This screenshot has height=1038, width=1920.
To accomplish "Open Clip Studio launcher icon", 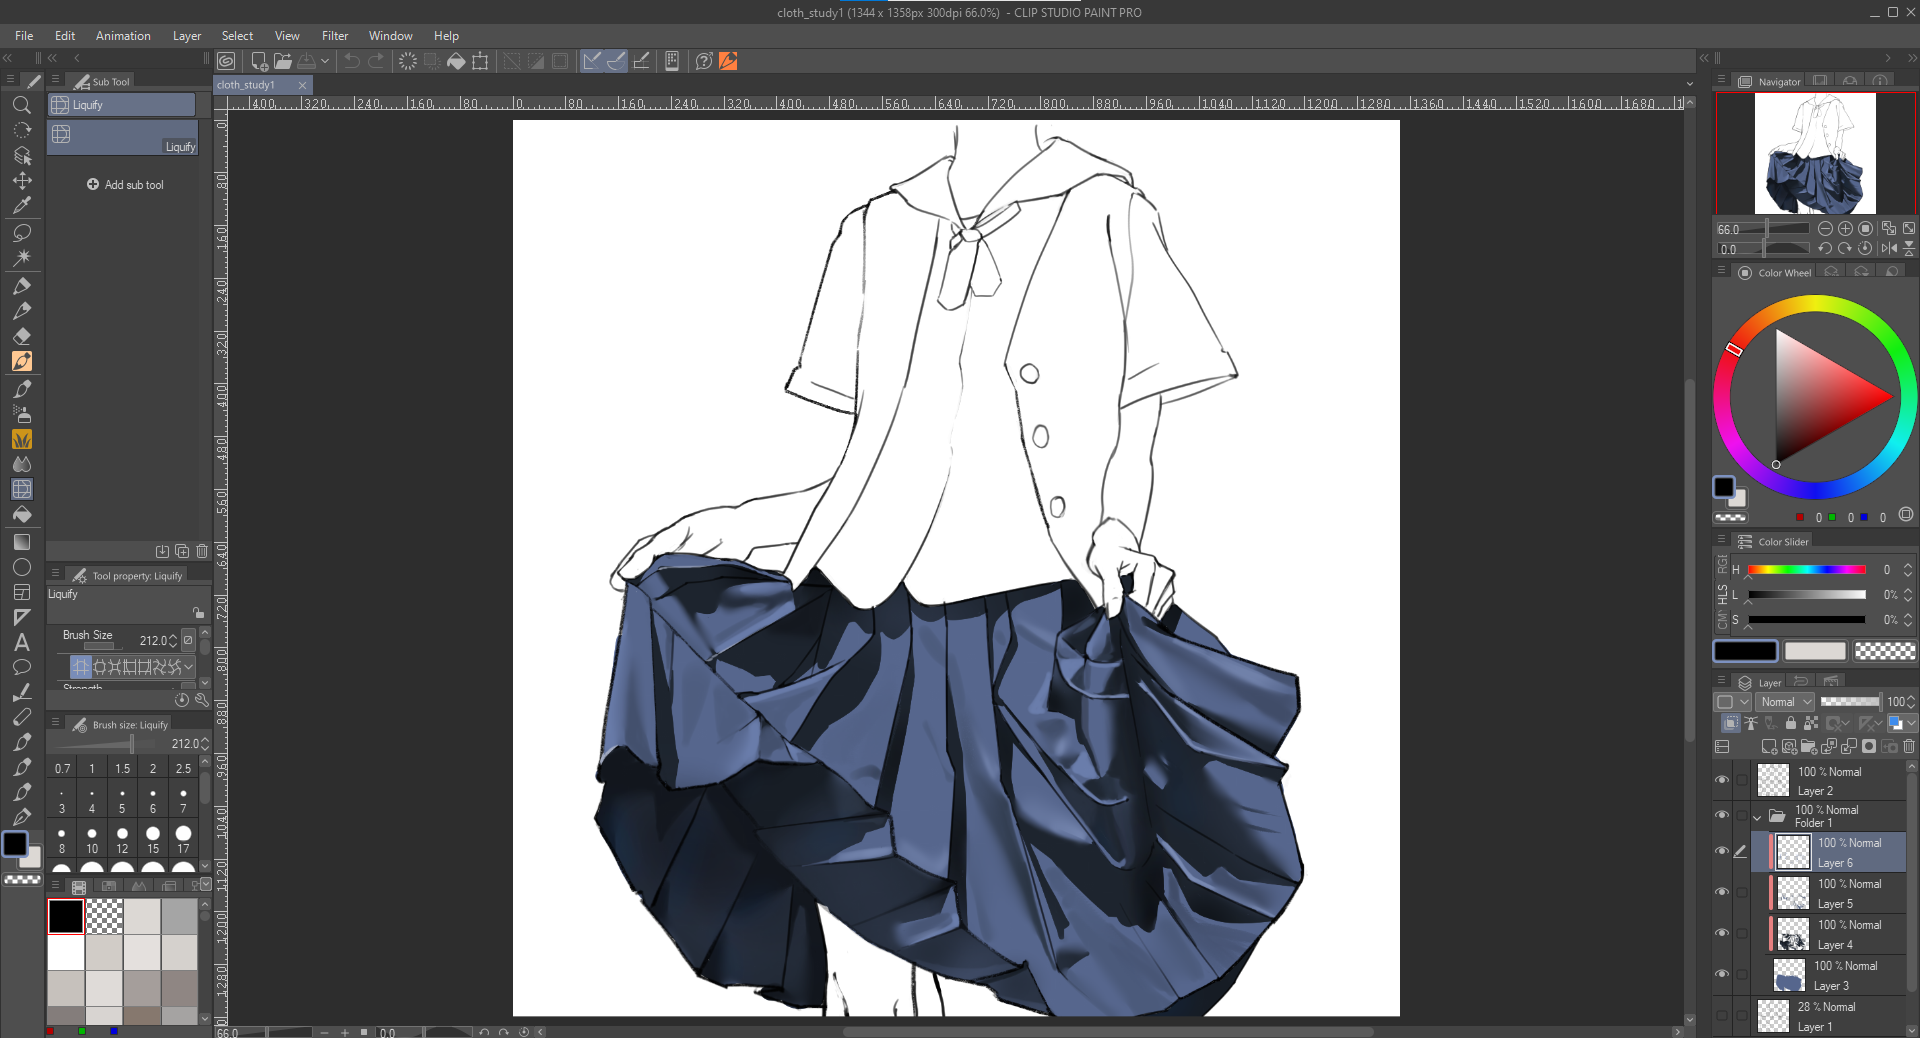I will (x=227, y=61).
